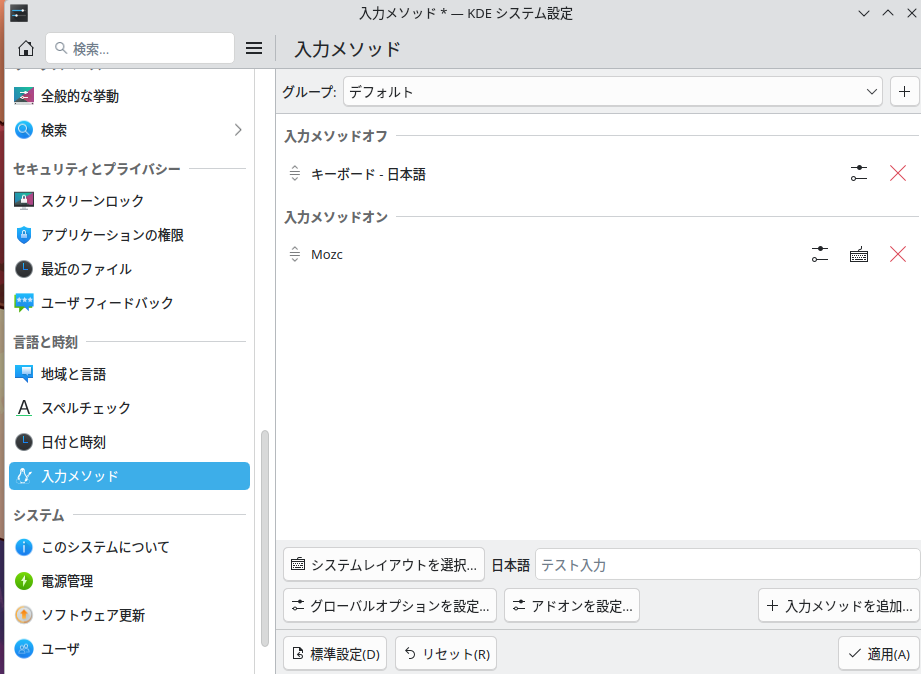Click the 日付と時刻 clock icon
The image size is (921, 674).
pyautogui.click(x=23, y=442)
